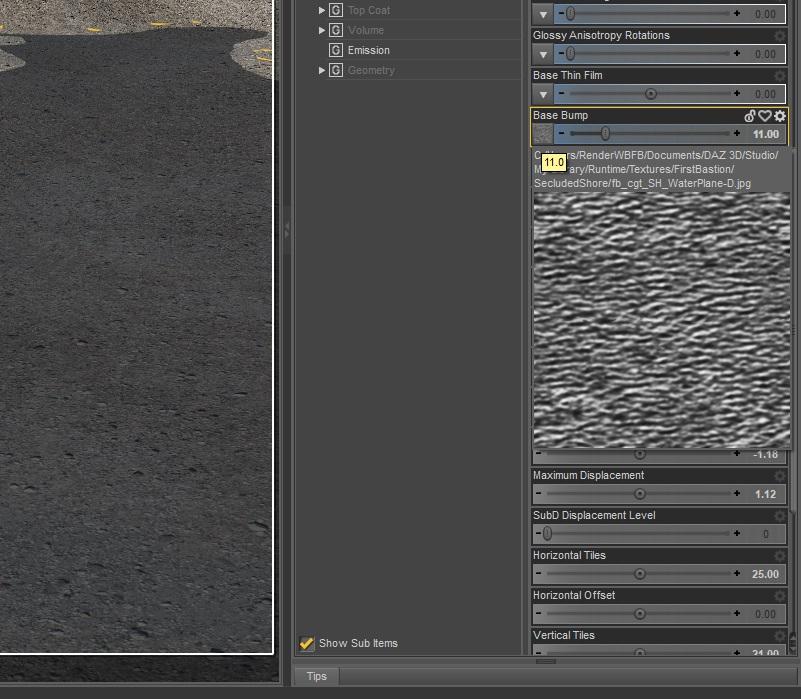Select the Top Coat label in tree
The image size is (801, 699).
pos(369,10)
